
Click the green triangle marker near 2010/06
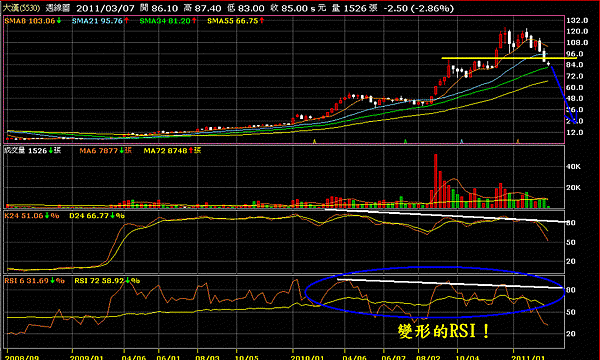(x=406, y=142)
